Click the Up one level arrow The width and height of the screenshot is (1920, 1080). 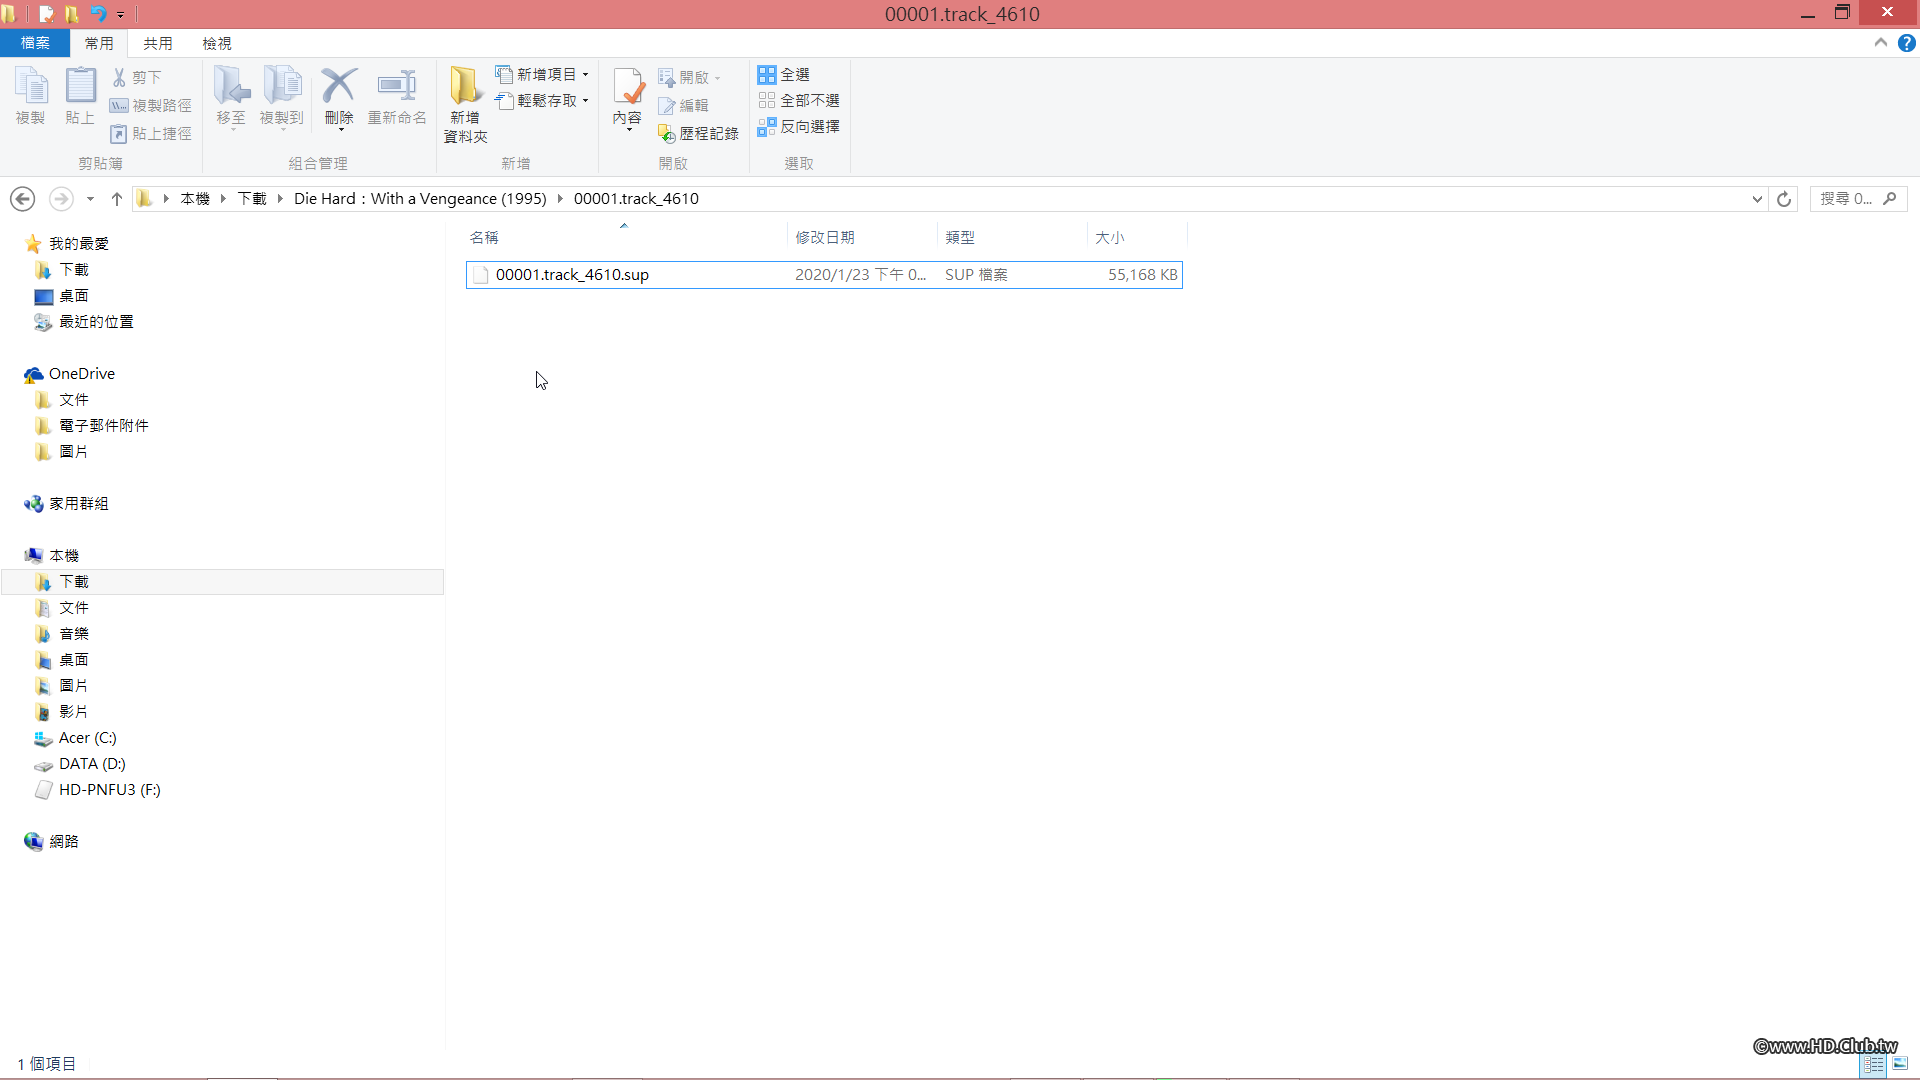click(x=117, y=199)
